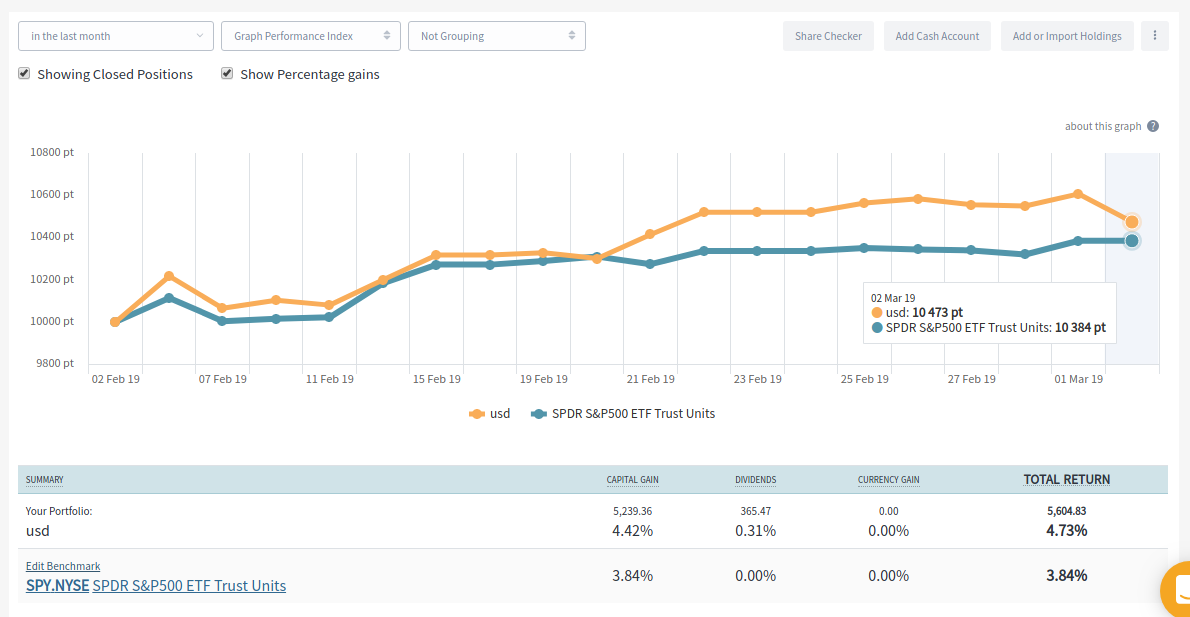
Task: Open the orange chat widget icon
Action: (x=1177, y=588)
